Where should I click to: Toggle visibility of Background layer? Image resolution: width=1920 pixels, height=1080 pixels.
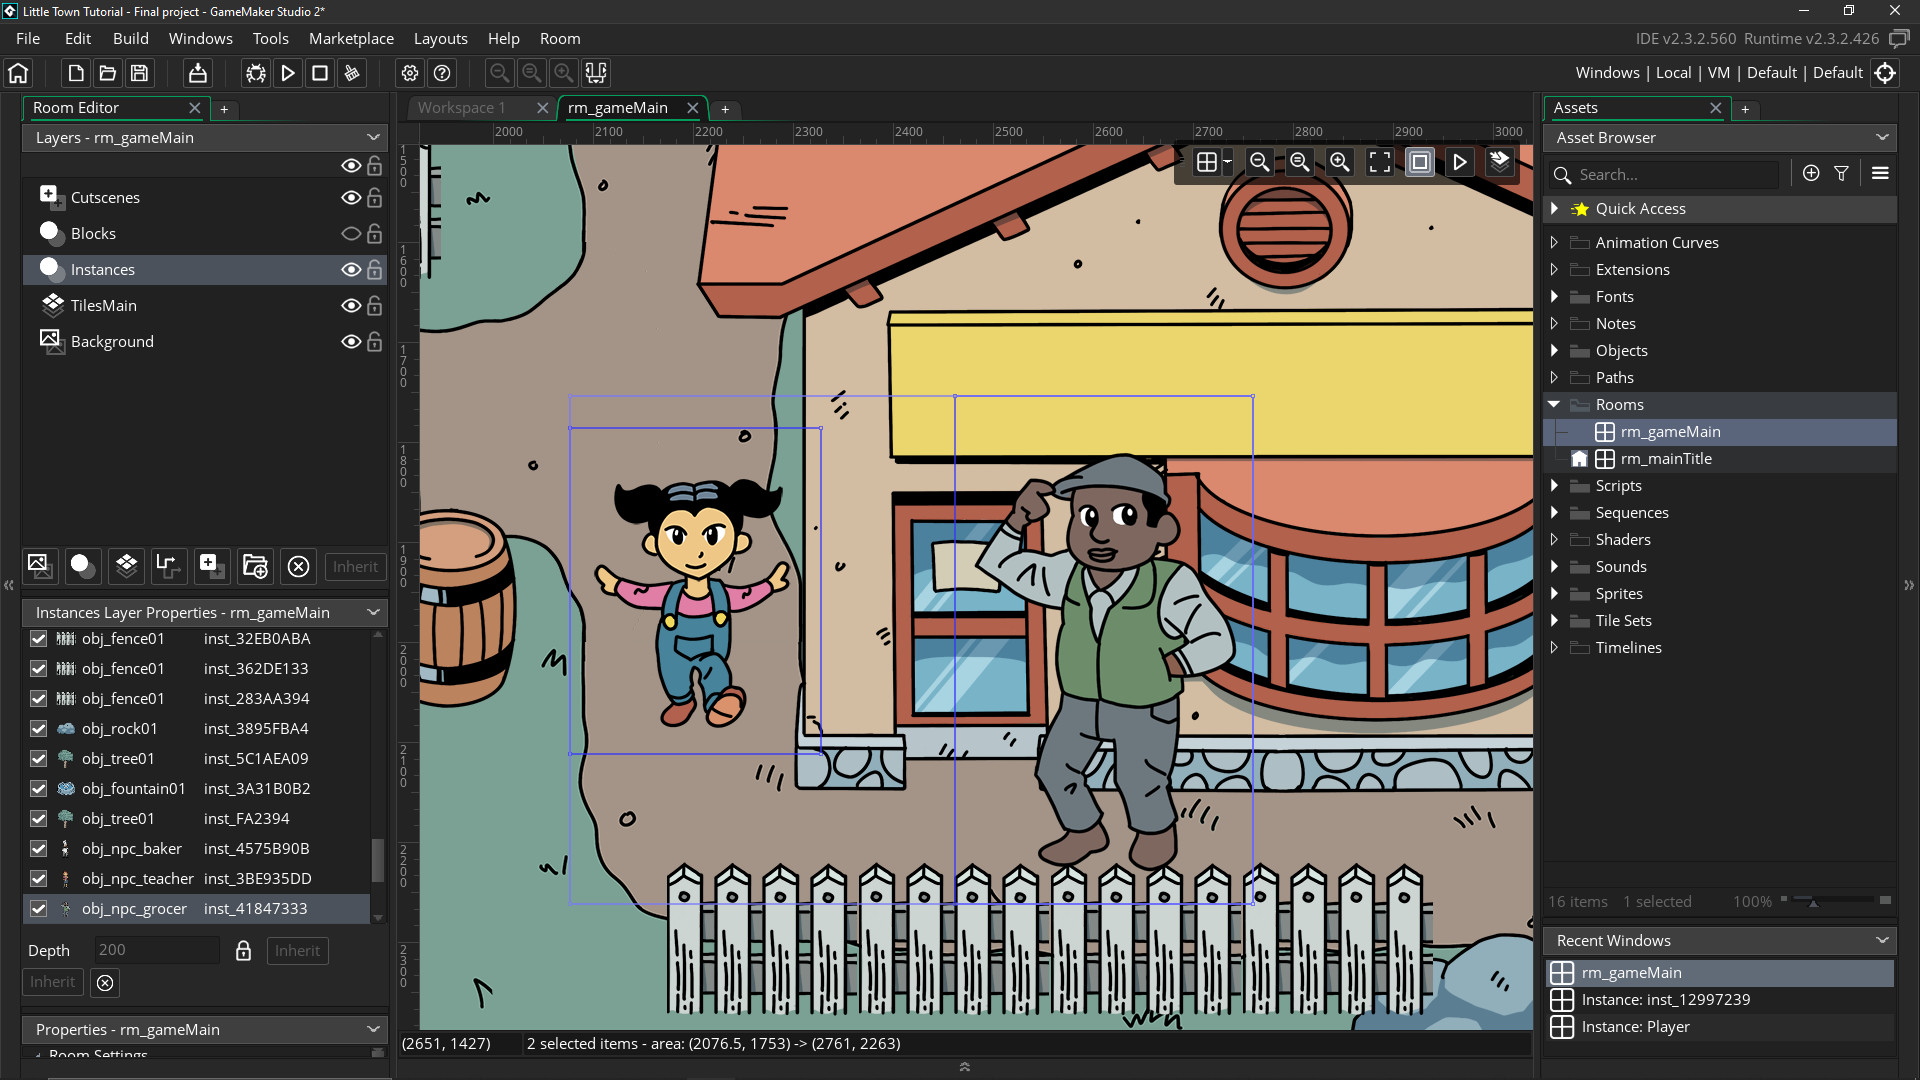click(x=349, y=342)
